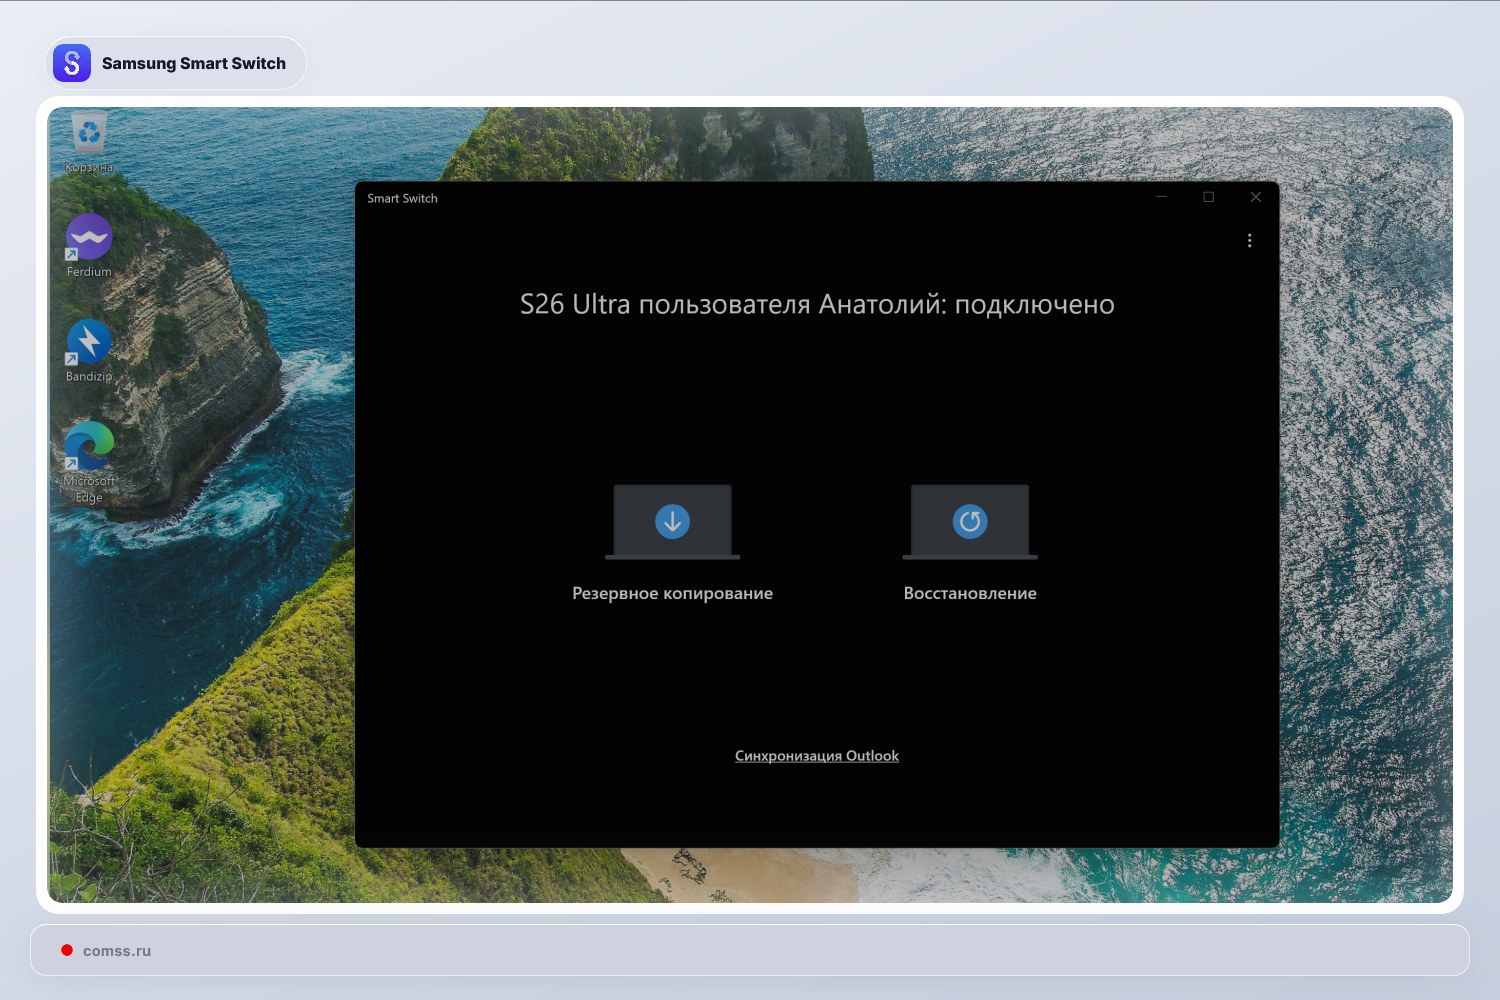
Task: Open the Корзина recycle bin desktop icon
Action: pyautogui.click(x=89, y=135)
